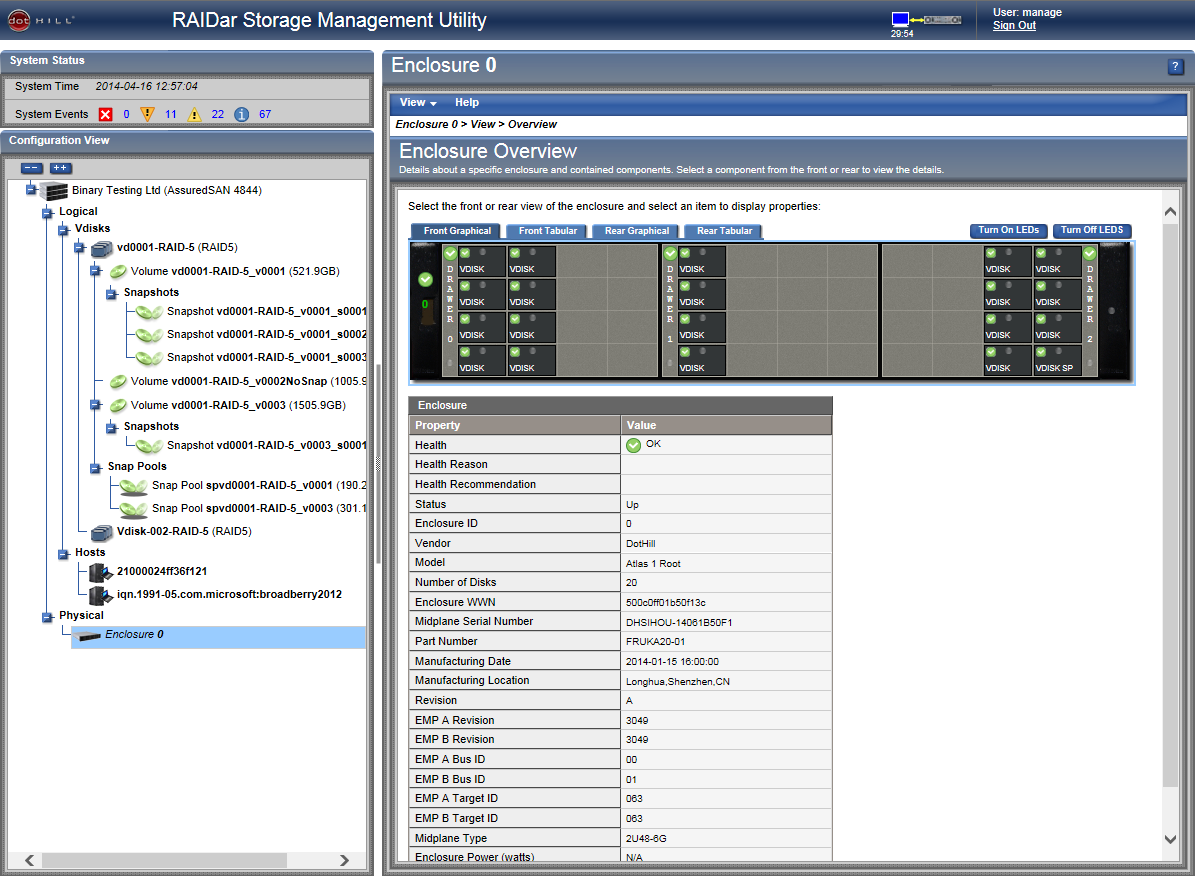Click the green OK health icon in table
This screenshot has width=1195, height=876.
pyautogui.click(x=633, y=445)
